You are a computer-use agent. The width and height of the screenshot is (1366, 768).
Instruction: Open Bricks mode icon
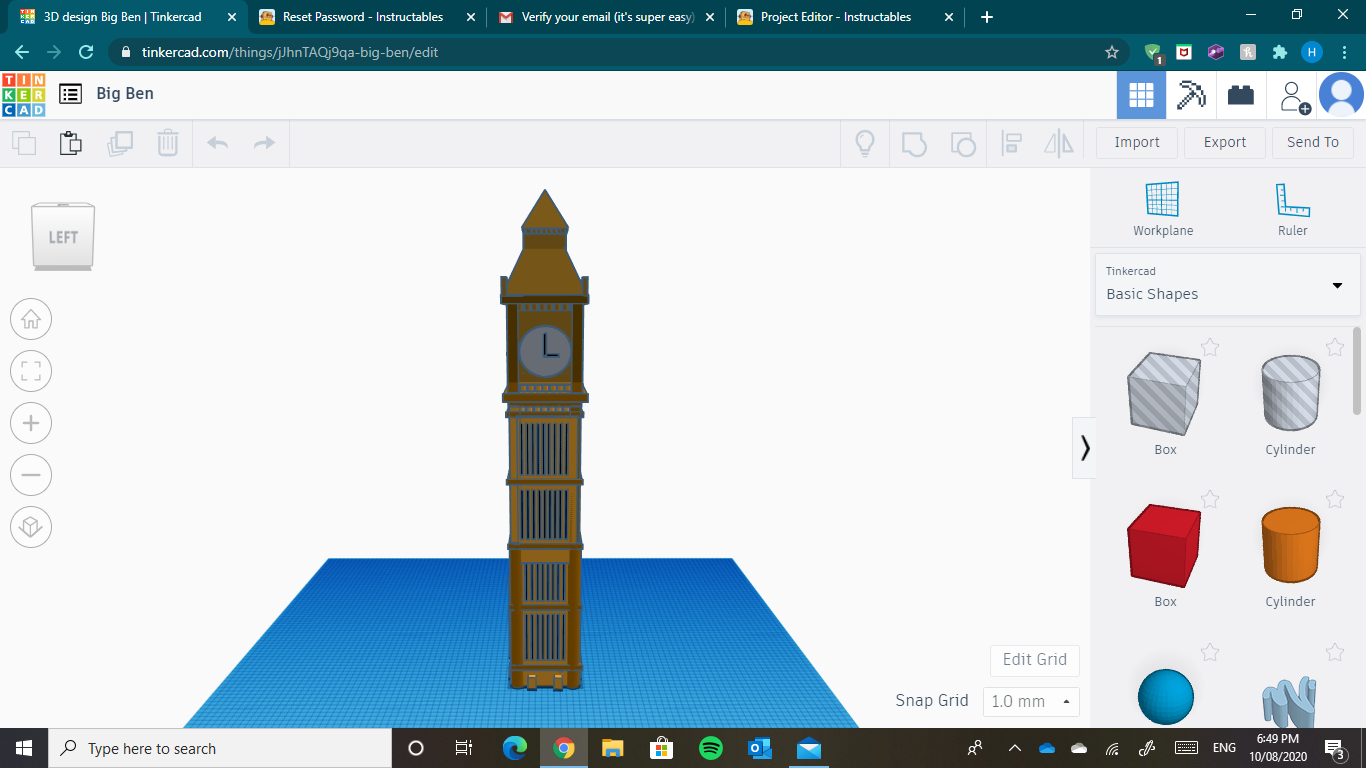tap(1241, 95)
